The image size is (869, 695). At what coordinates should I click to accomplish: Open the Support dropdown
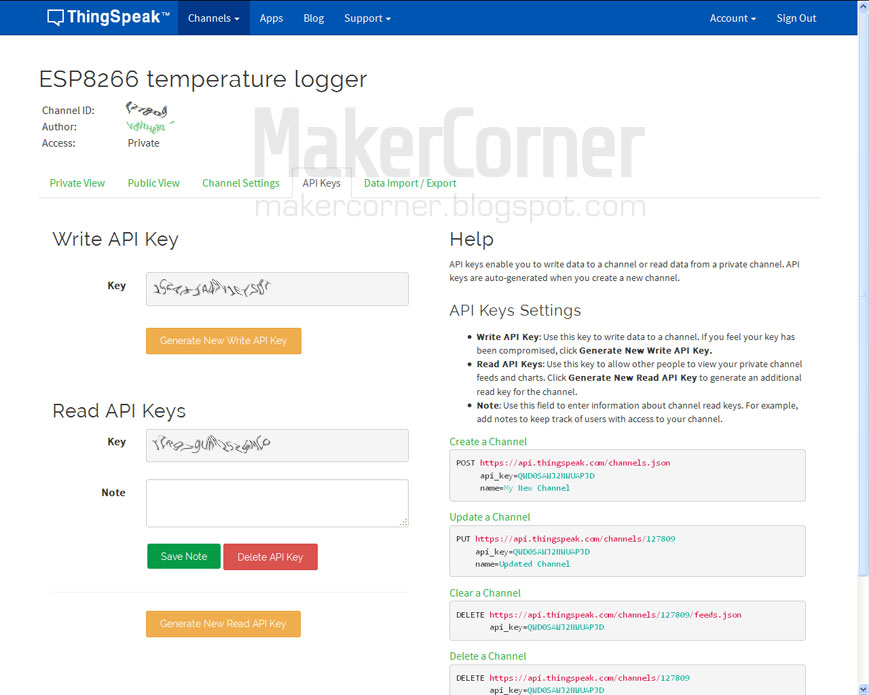tap(366, 17)
